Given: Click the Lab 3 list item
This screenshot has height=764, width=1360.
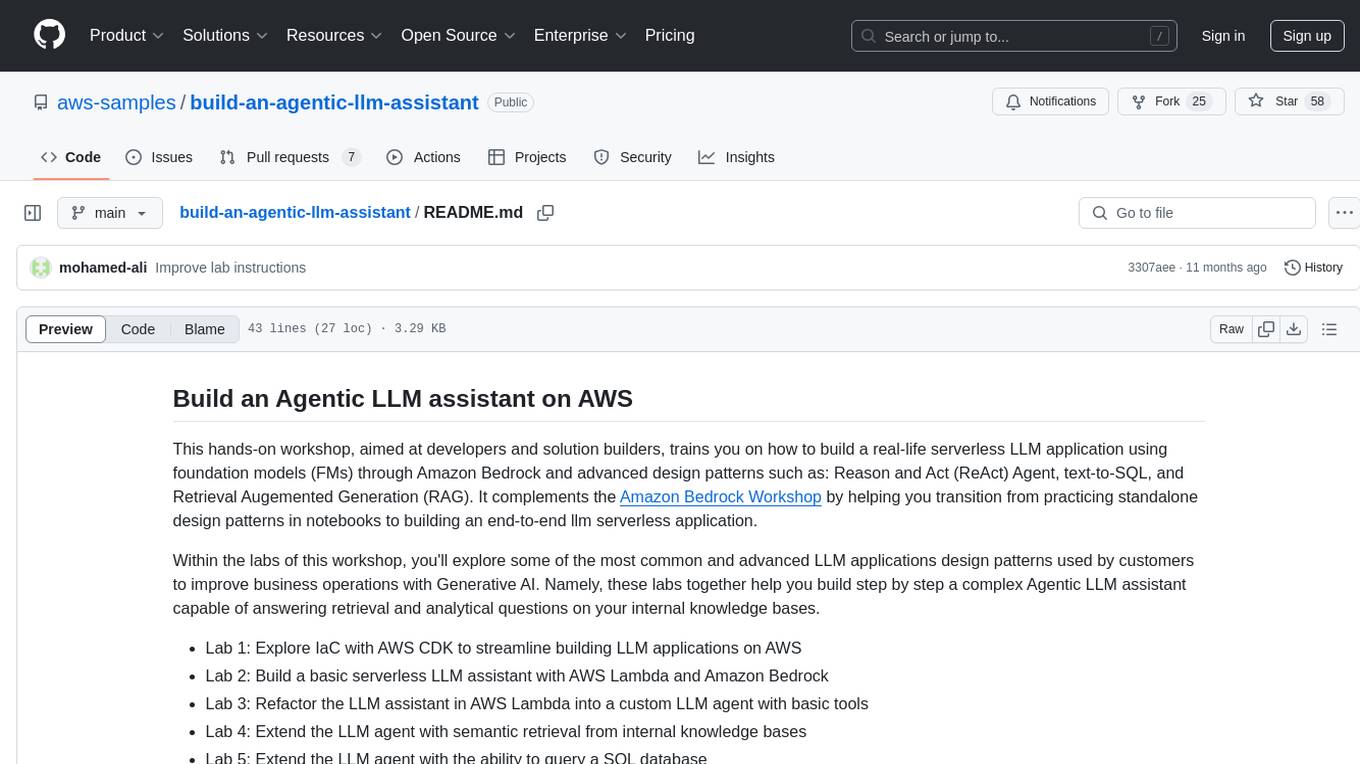Looking at the screenshot, I should pyautogui.click(x=537, y=703).
